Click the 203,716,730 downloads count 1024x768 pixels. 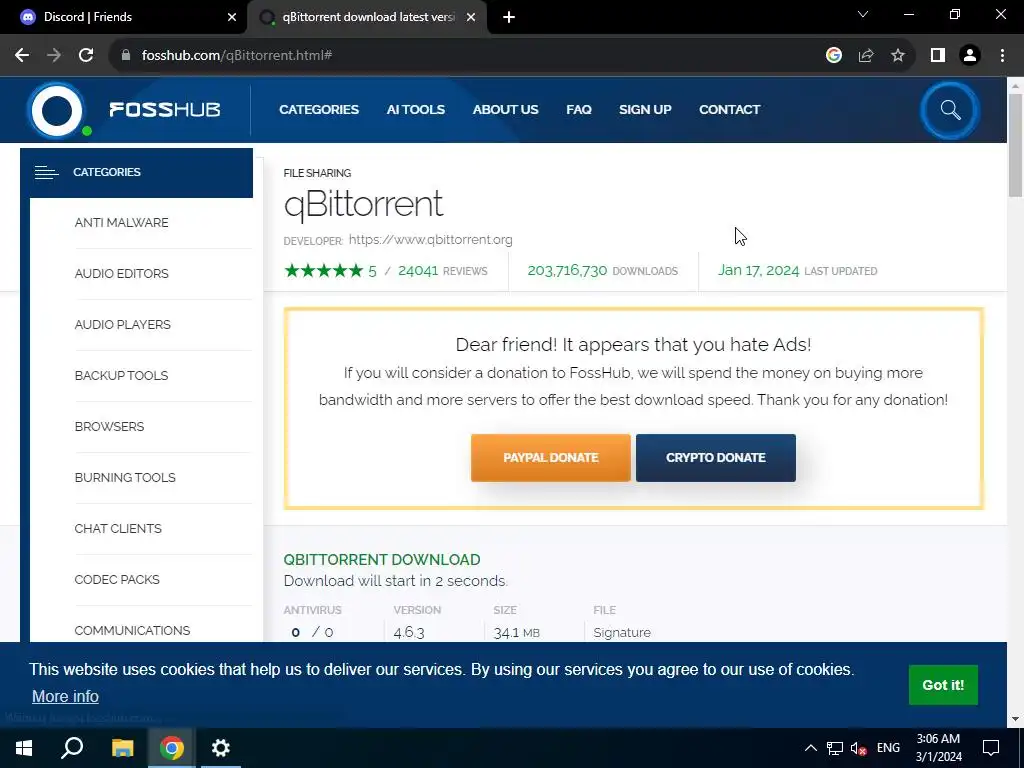coord(567,270)
